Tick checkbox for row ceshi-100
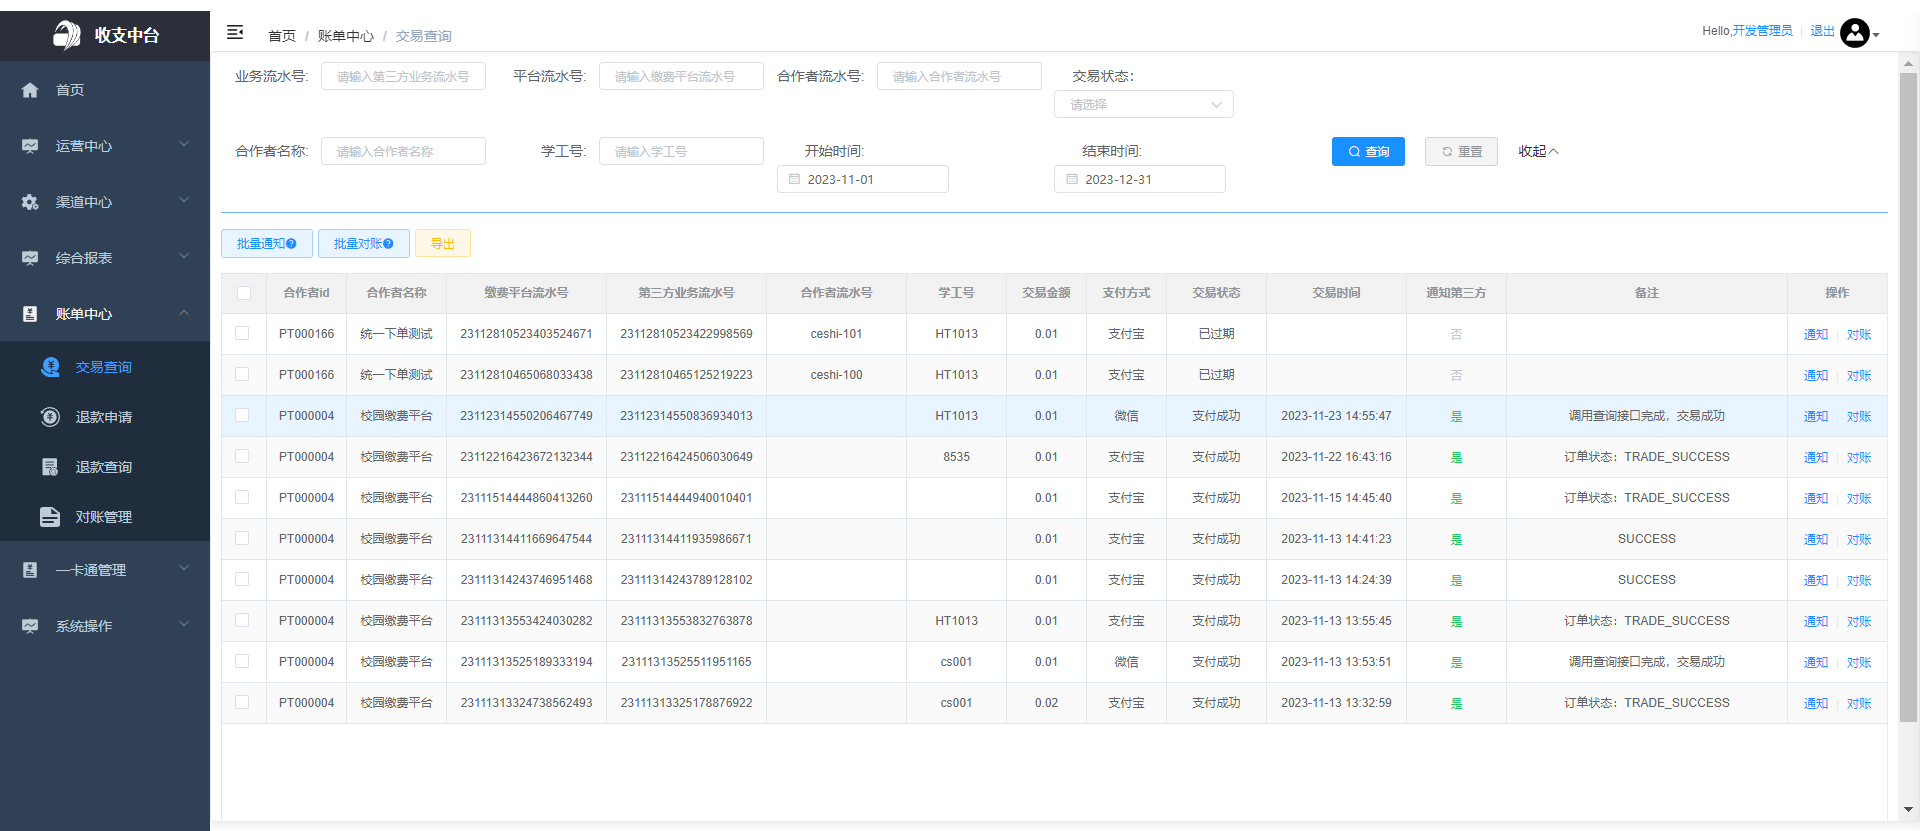 pos(242,374)
